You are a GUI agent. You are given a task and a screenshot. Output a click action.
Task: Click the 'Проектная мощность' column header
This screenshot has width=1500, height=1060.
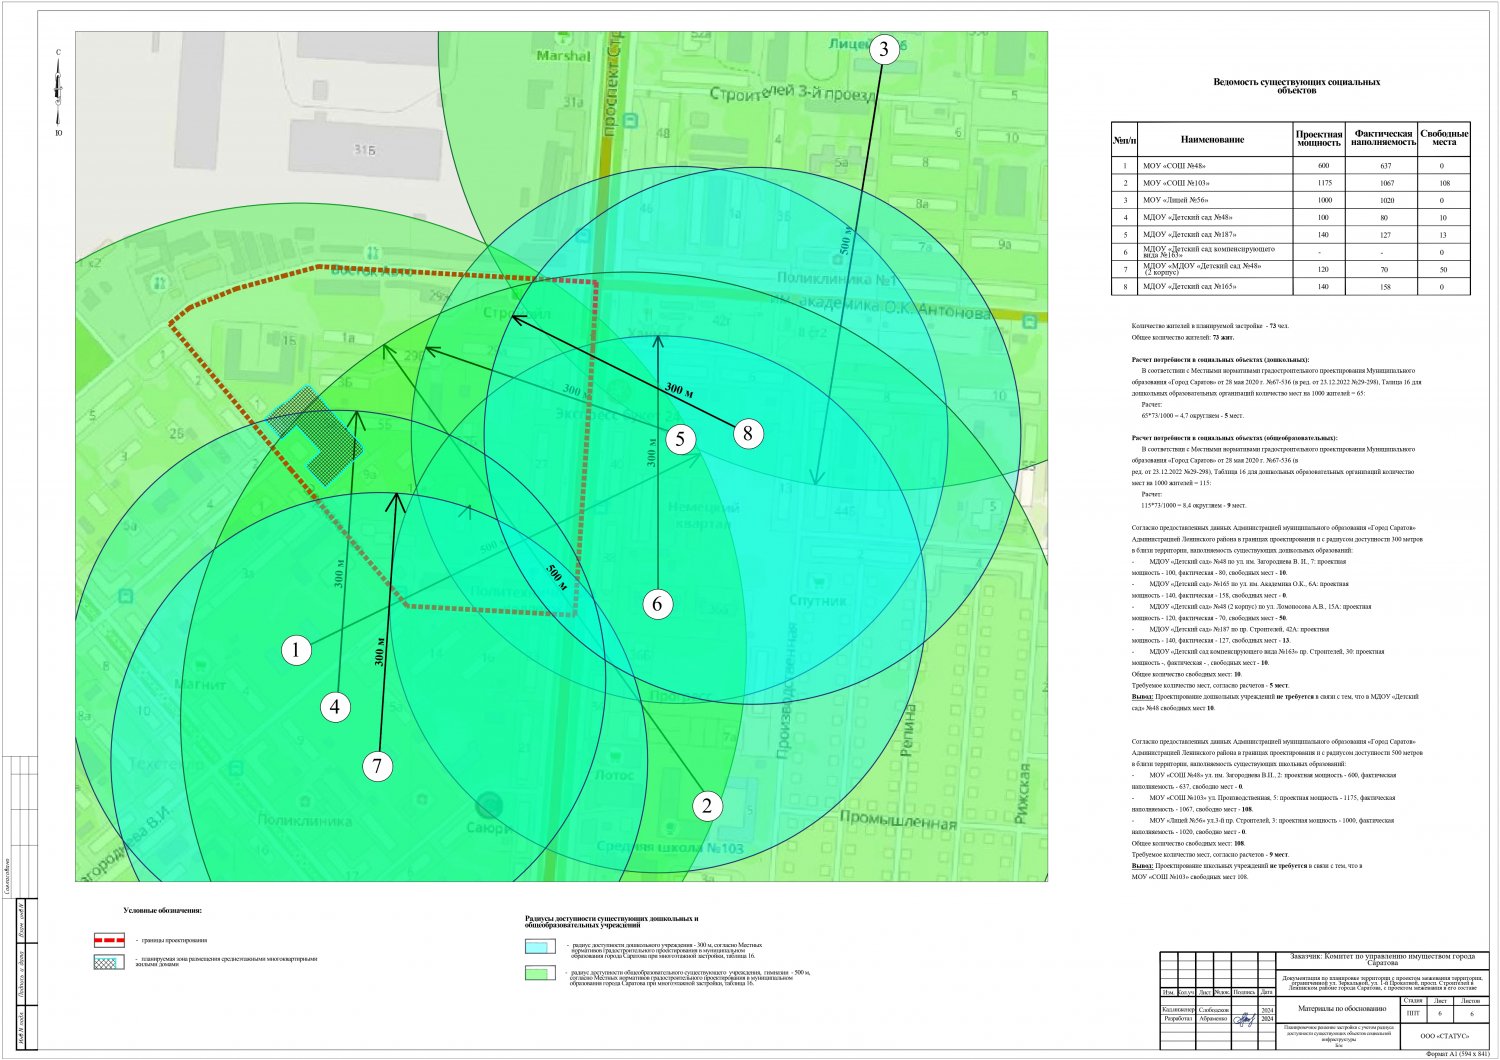click(1319, 139)
